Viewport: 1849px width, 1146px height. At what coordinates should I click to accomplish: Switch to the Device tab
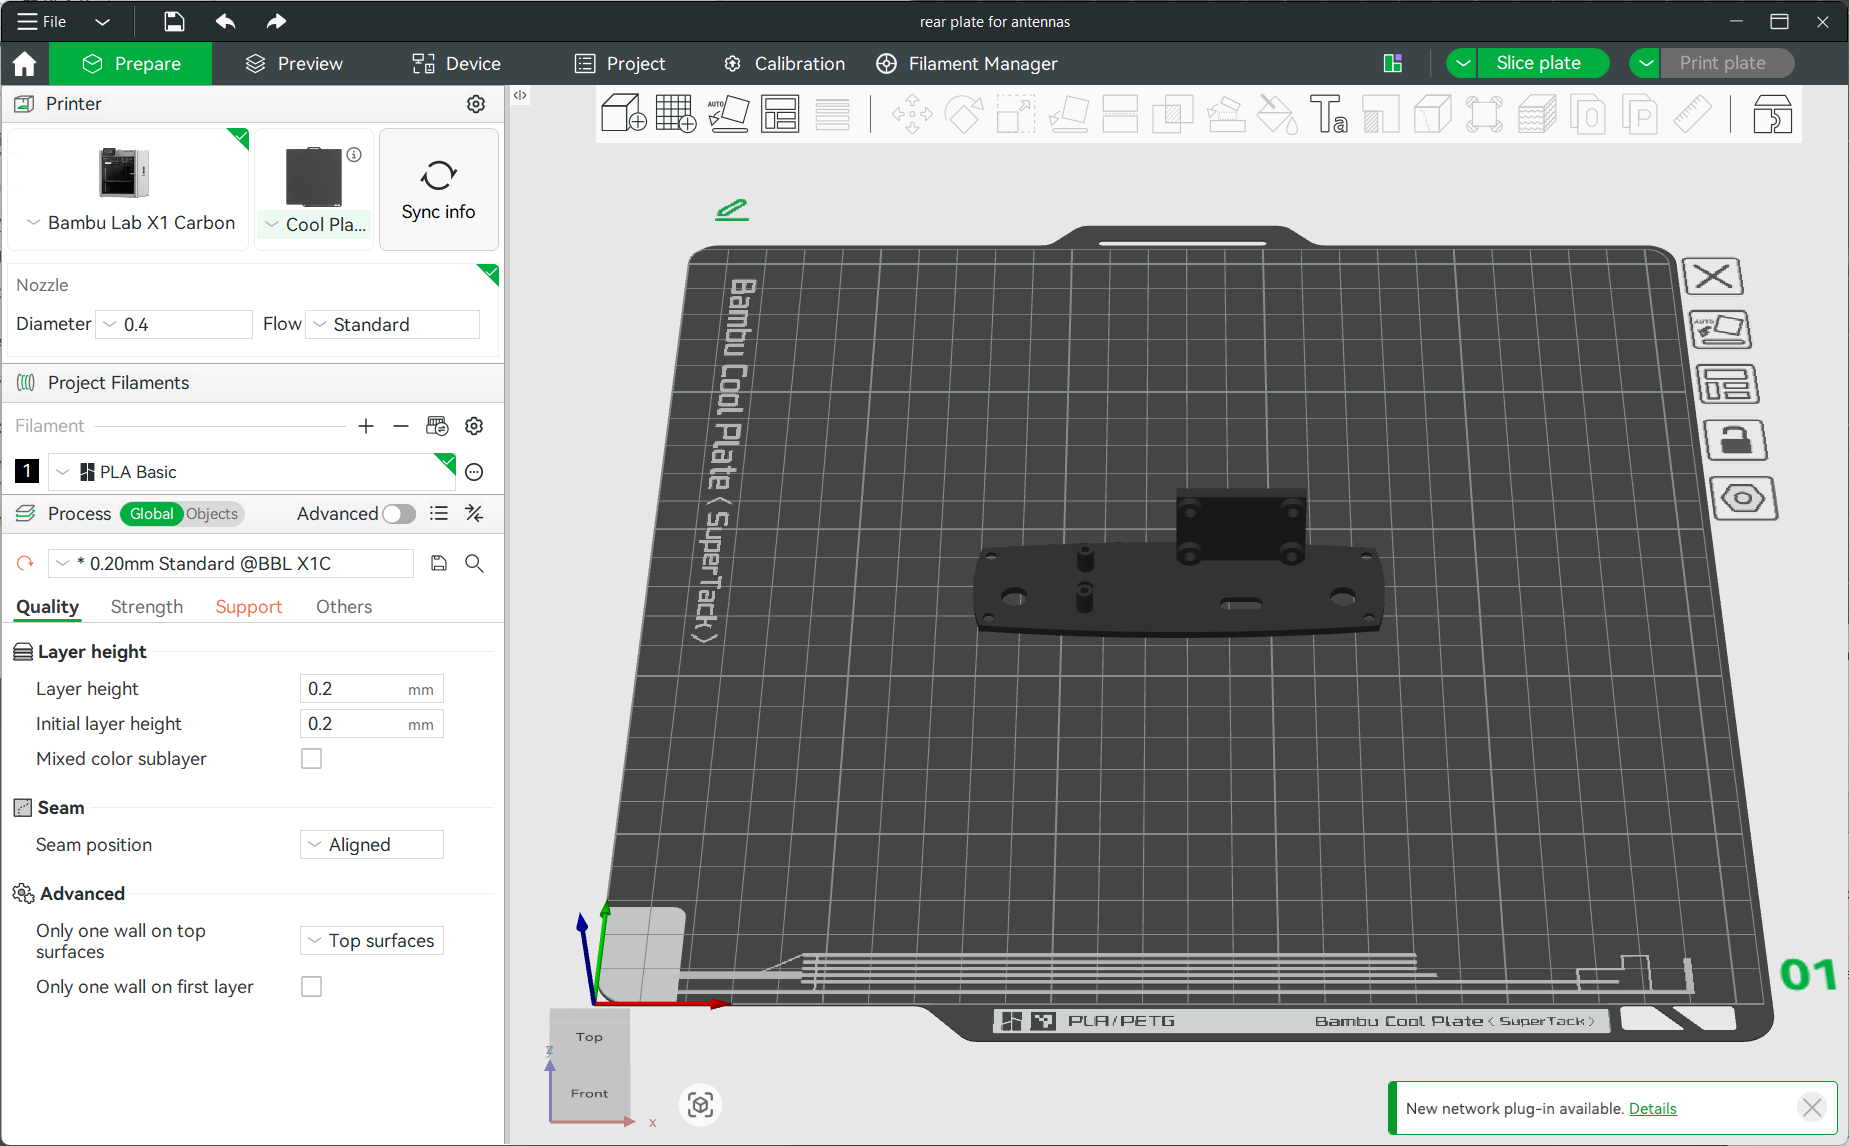click(456, 63)
